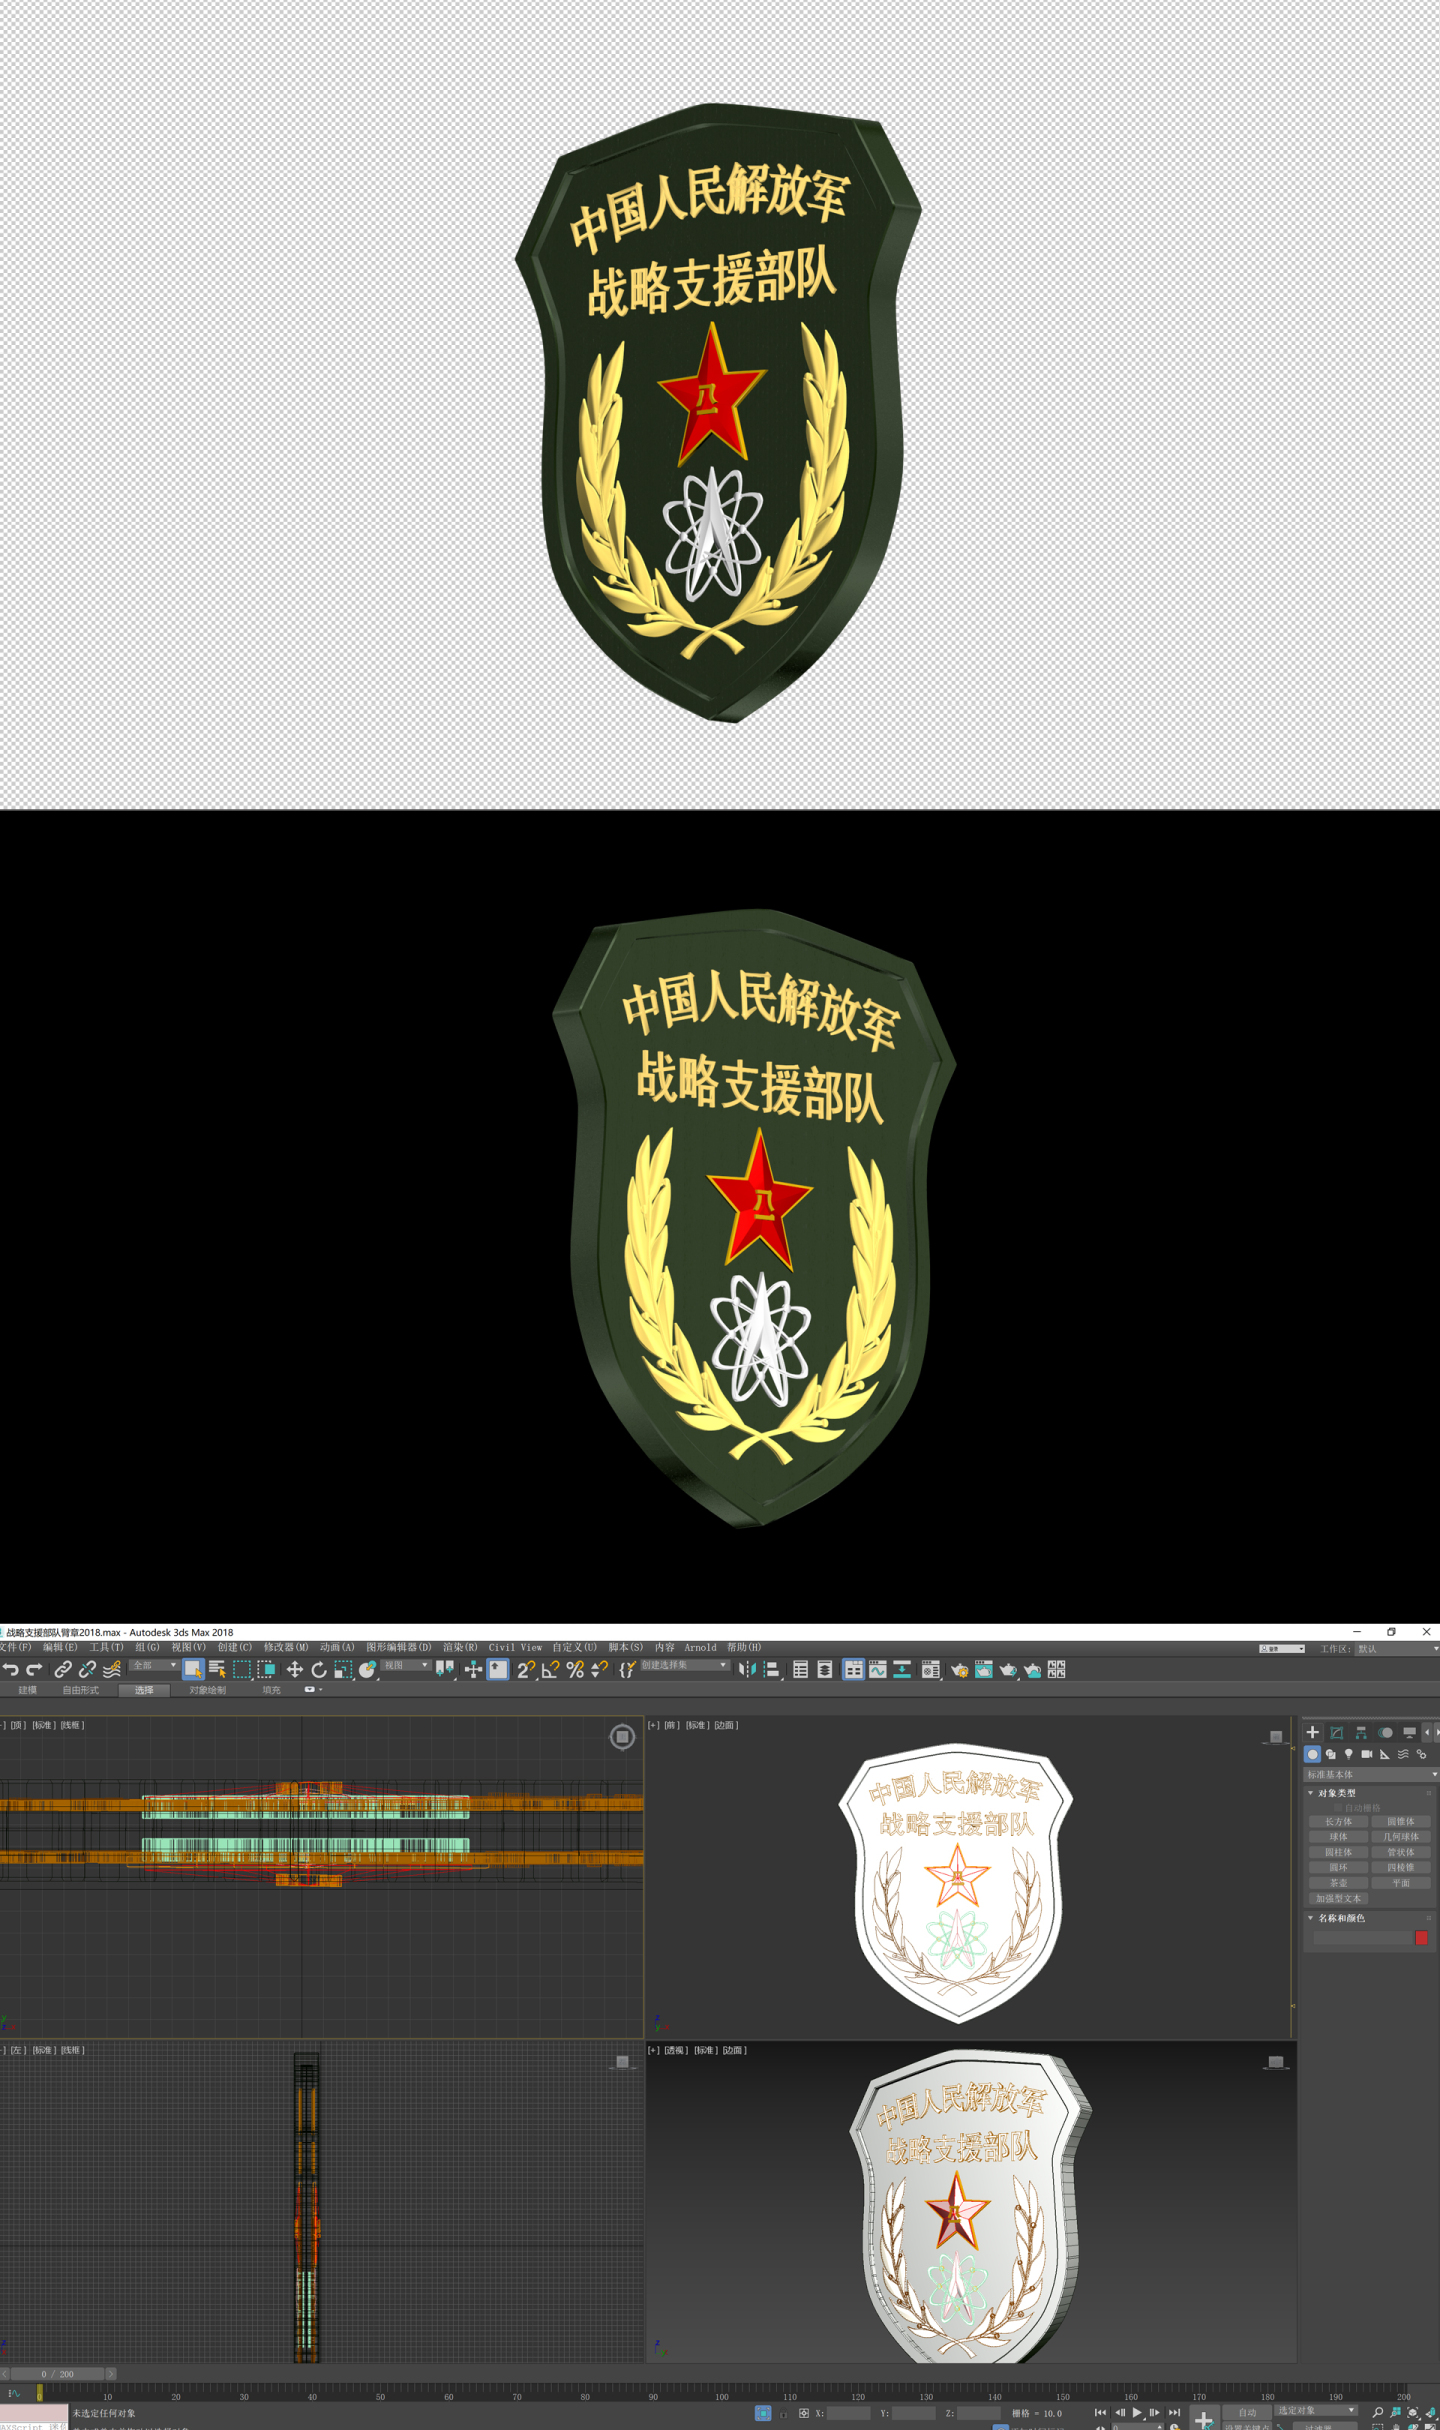Image resolution: width=1440 pixels, height=2430 pixels.
Task: Click Render in the Cloud teapot
Action: pos(1033,1669)
